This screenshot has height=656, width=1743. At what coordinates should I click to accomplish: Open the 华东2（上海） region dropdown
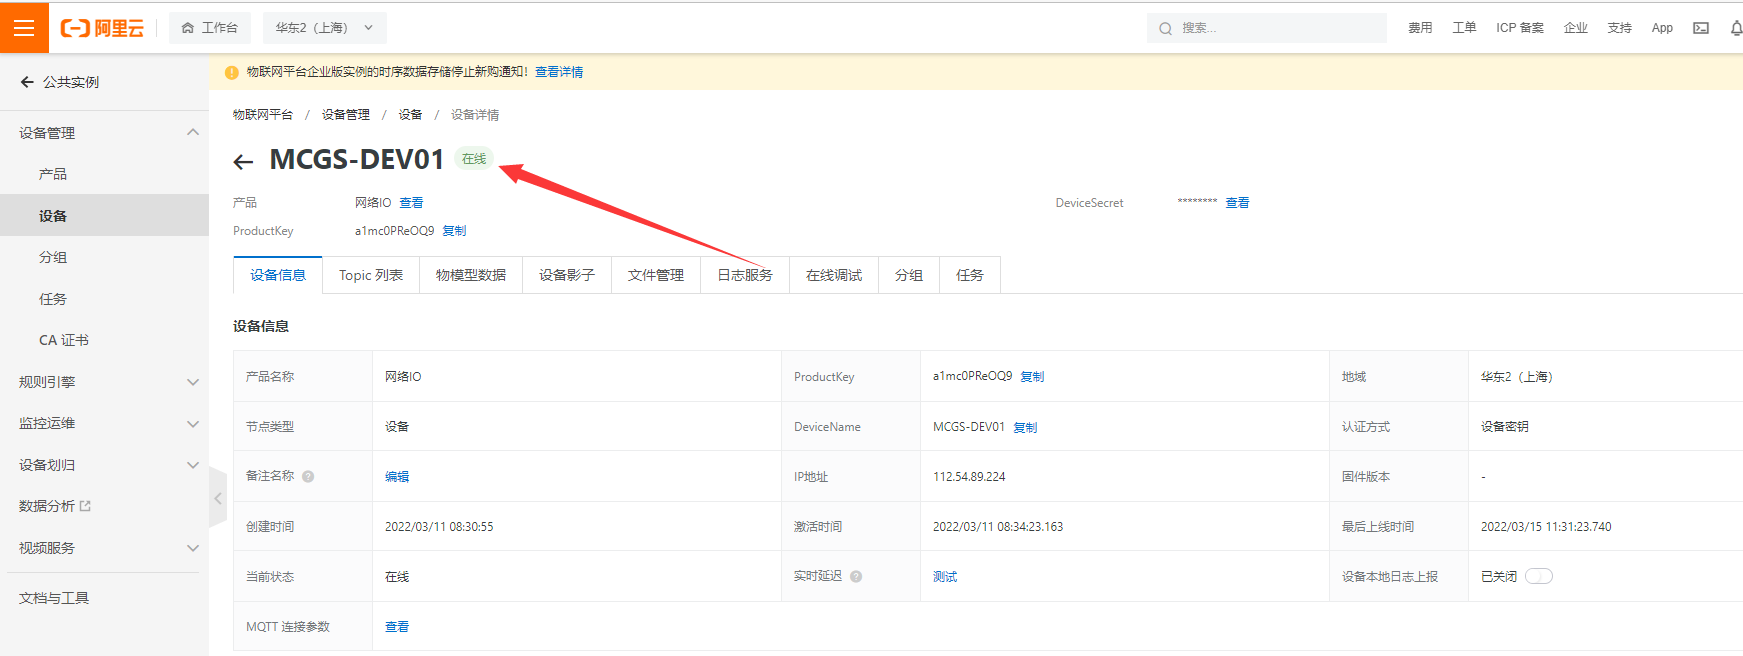tap(324, 28)
